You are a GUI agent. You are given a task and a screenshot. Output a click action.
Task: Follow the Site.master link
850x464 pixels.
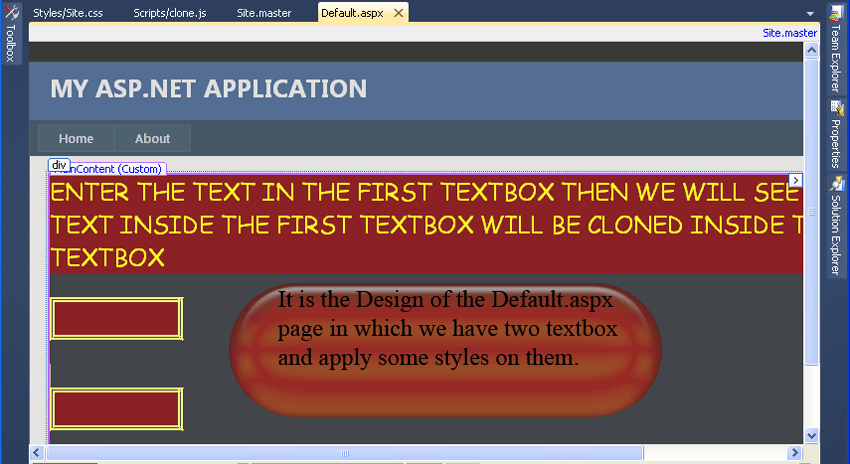(790, 33)
